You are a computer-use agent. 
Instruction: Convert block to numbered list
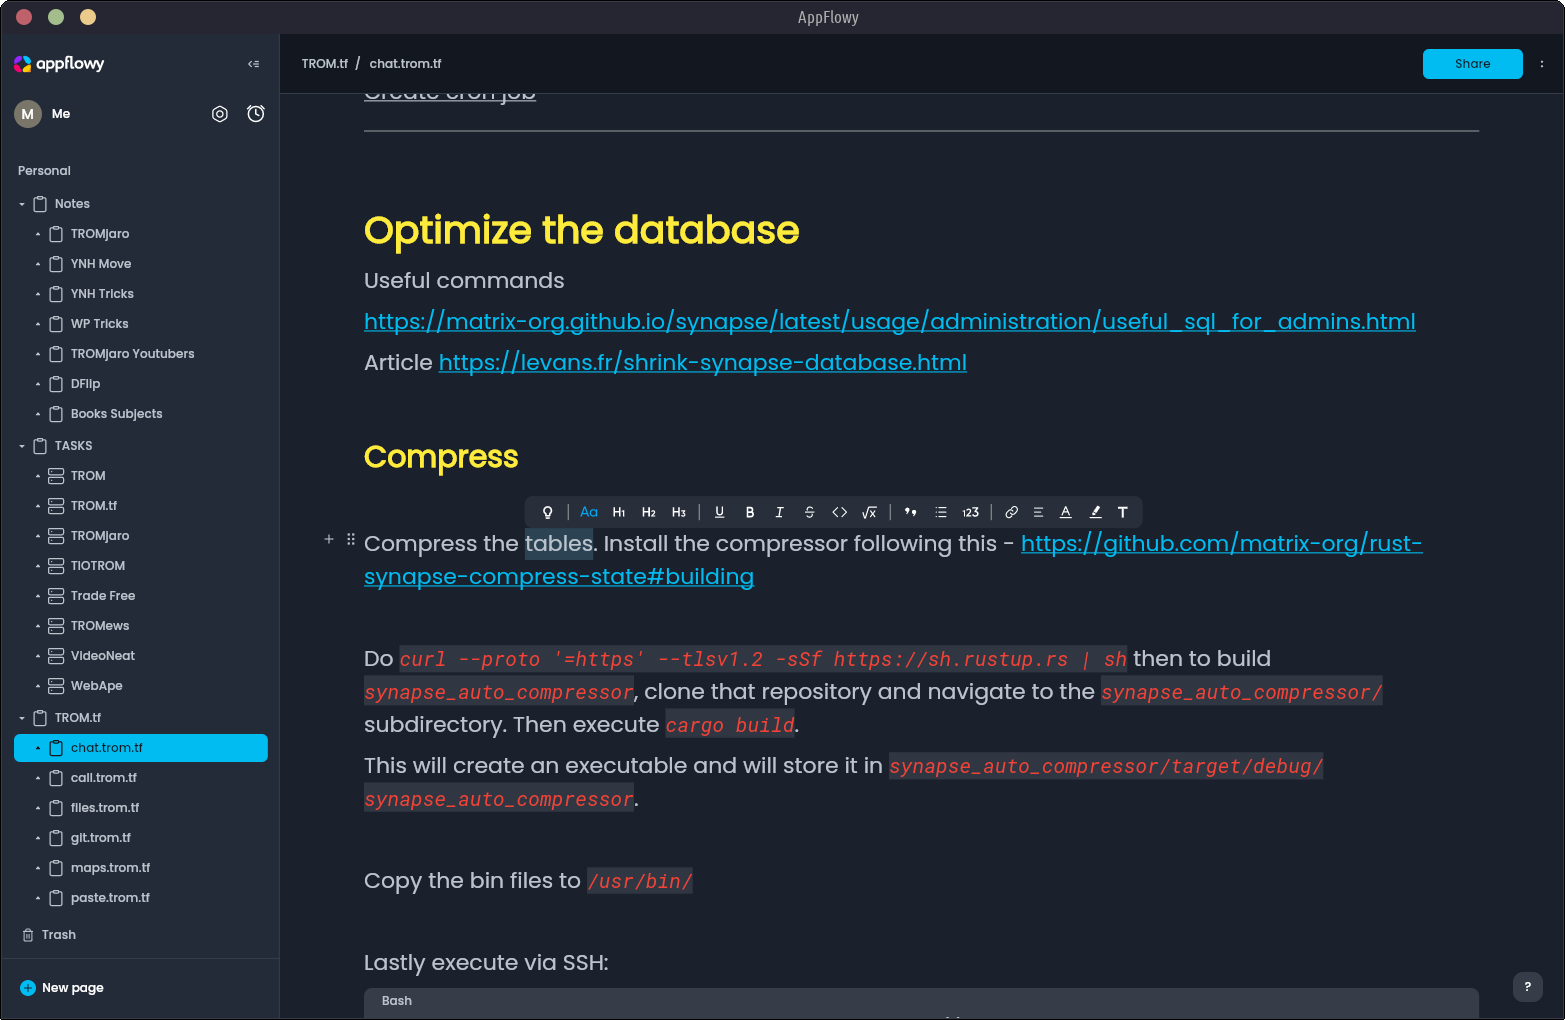(970, 512)
